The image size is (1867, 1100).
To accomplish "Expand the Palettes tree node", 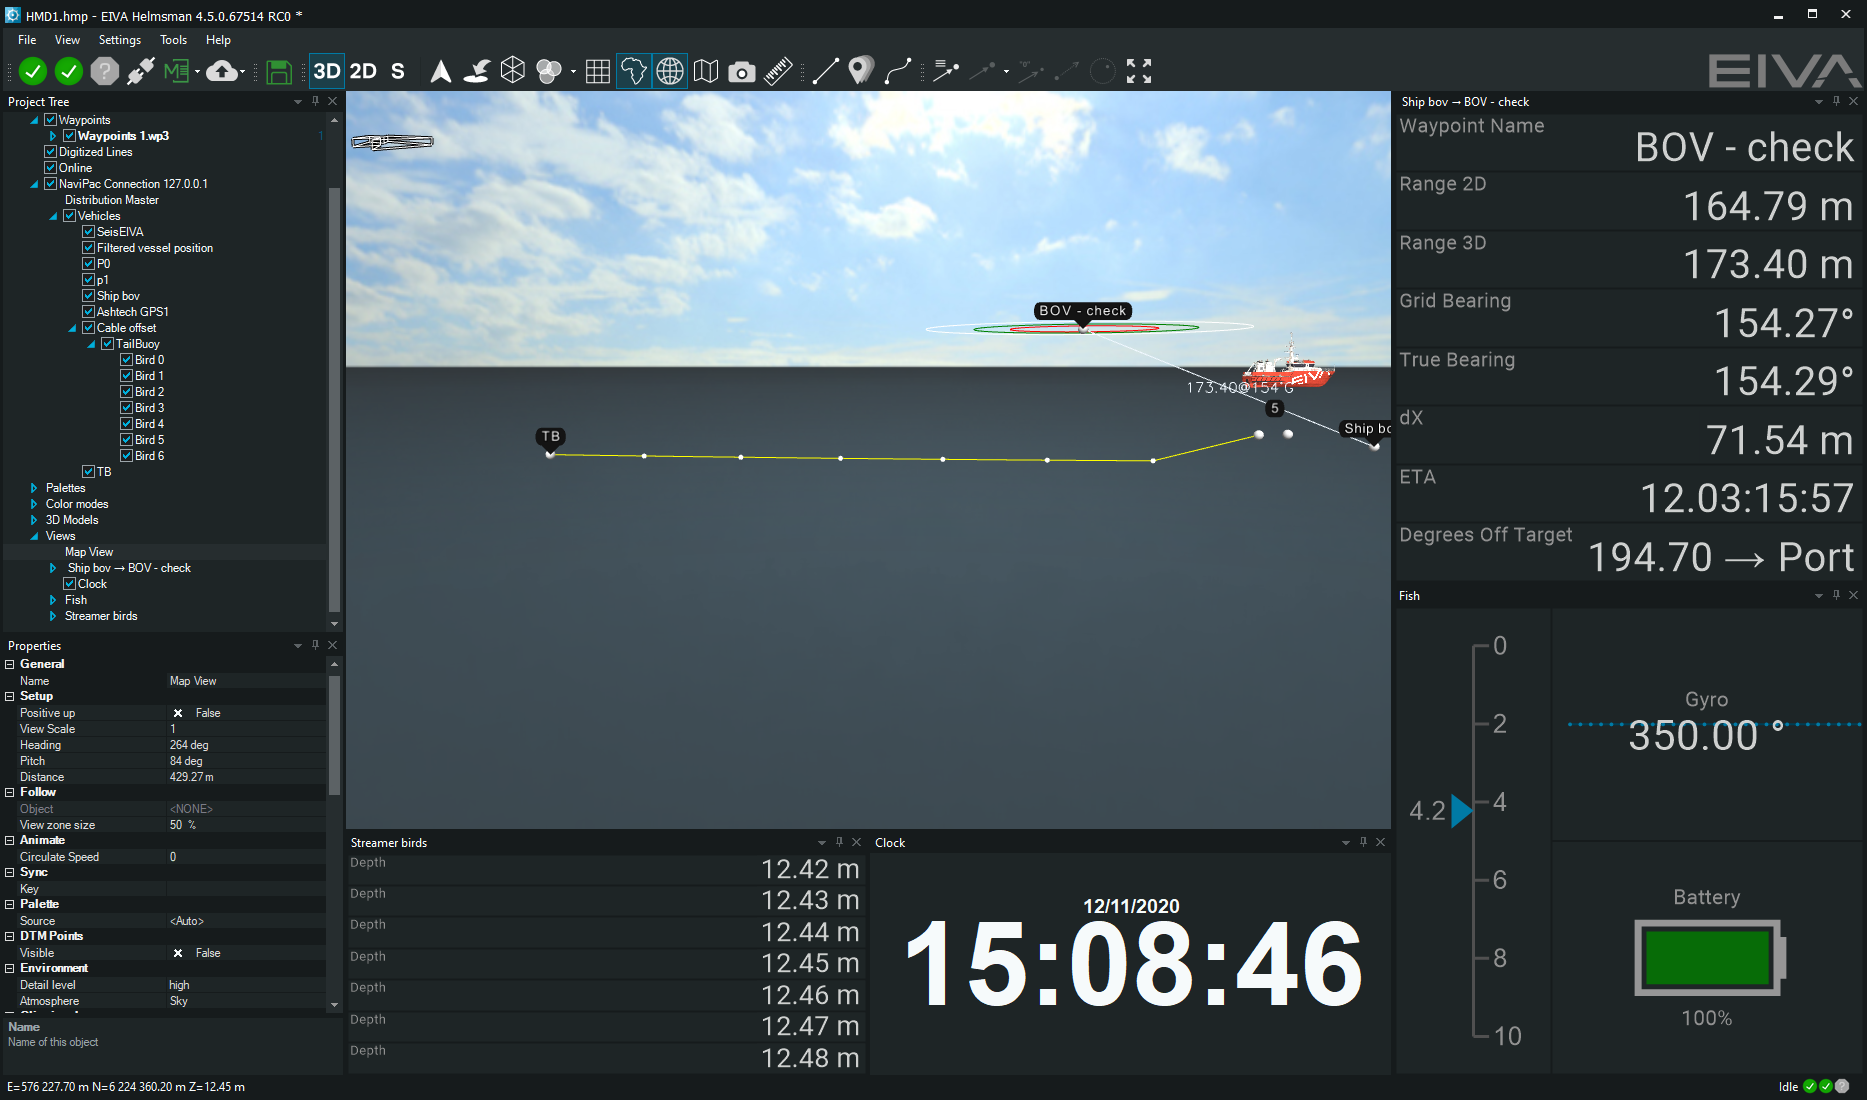I will [35, 487].
